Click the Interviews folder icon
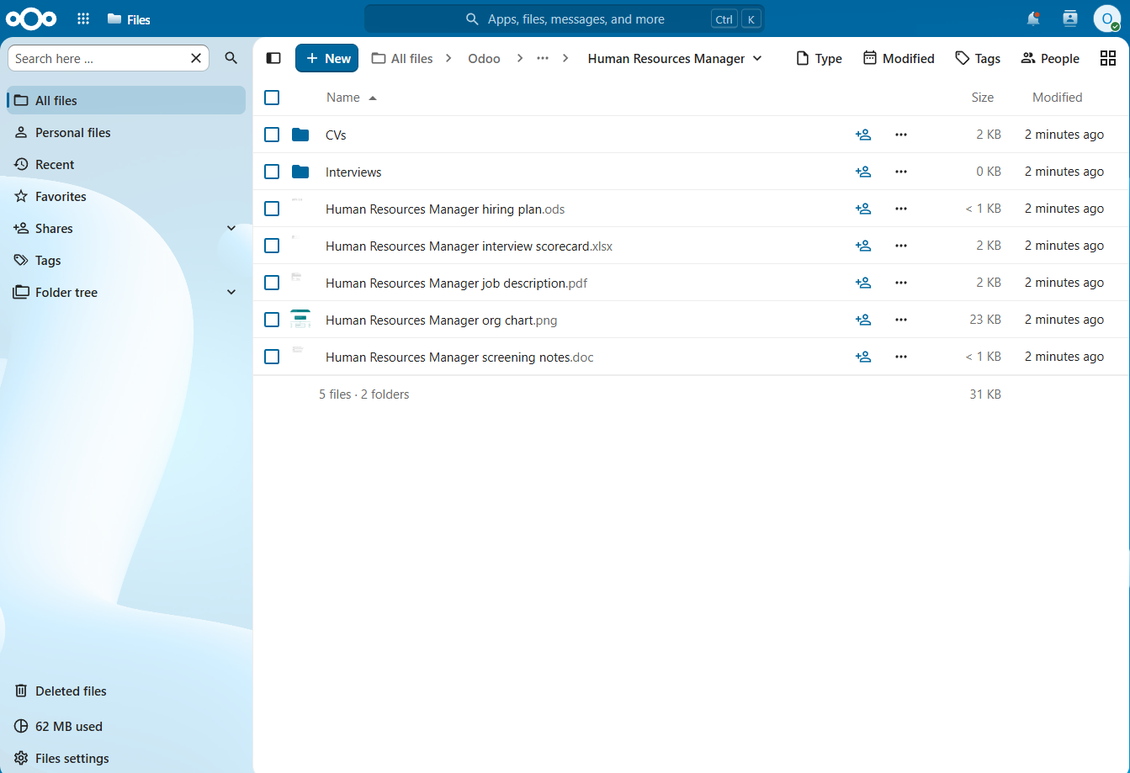Viewport: 1130px width, 773px height. [x=301, y=171]
